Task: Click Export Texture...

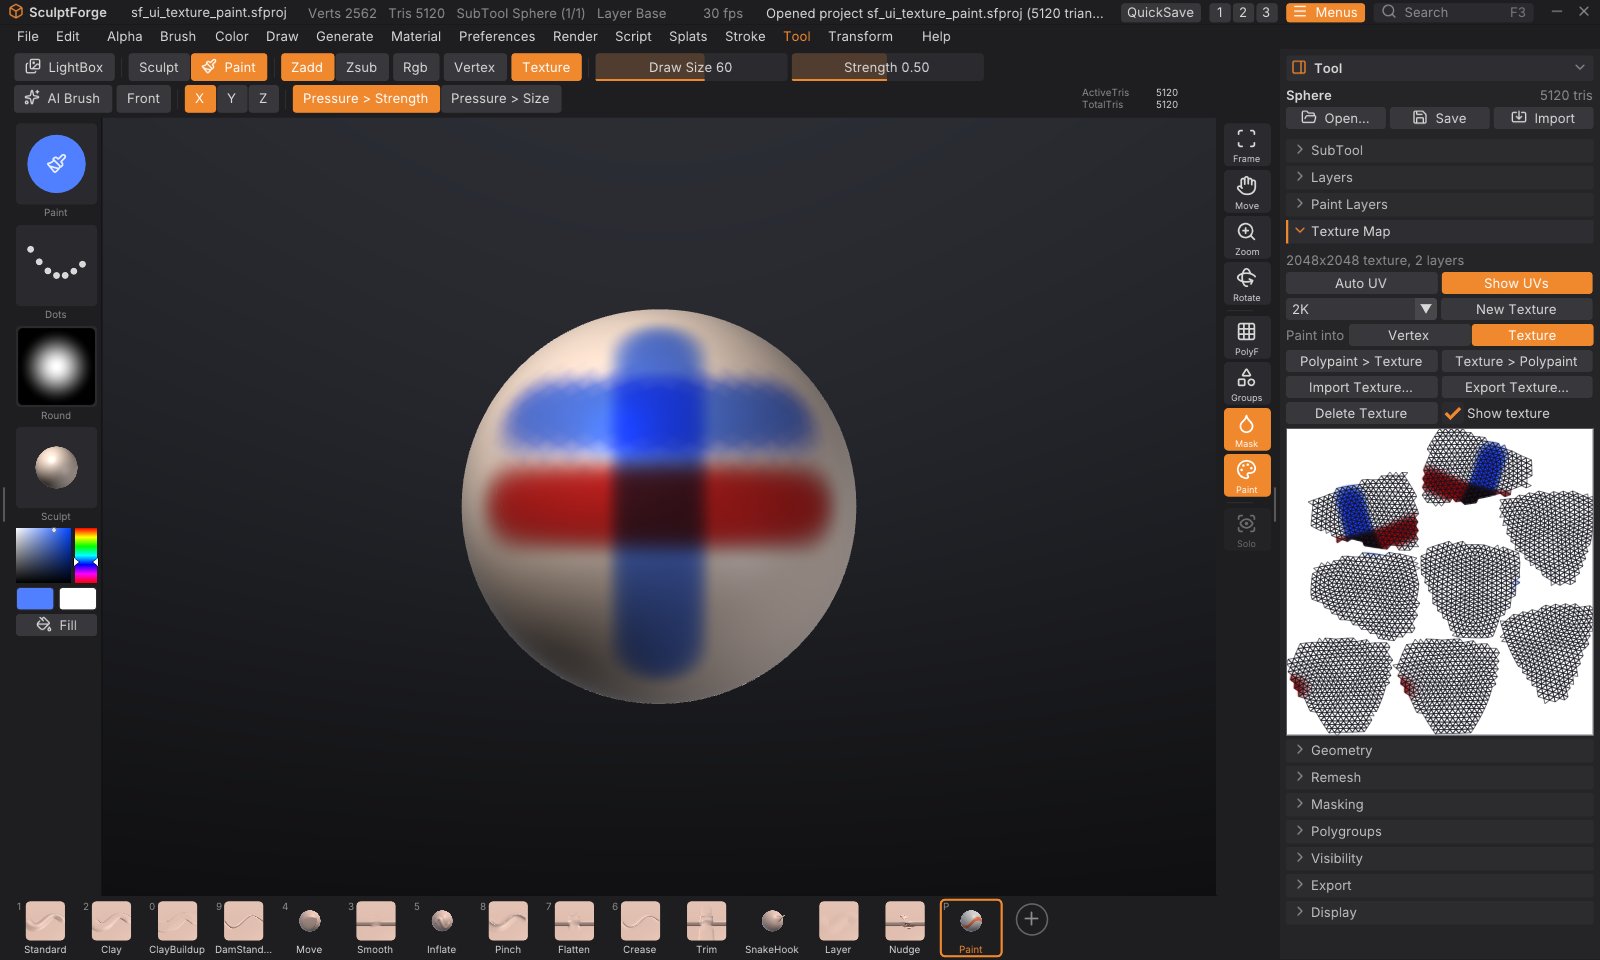Action: coord(1516,387)
